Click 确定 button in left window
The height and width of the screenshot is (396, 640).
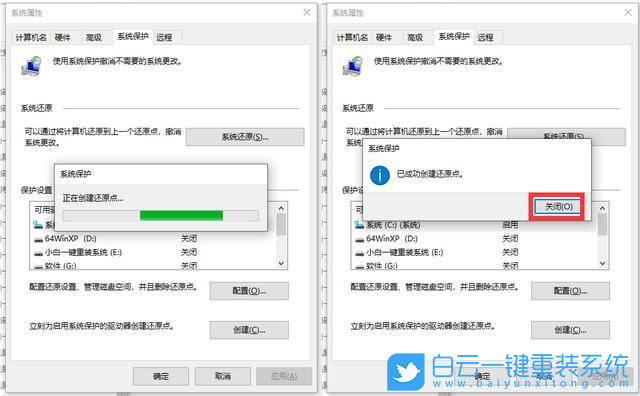pos(161,376)
